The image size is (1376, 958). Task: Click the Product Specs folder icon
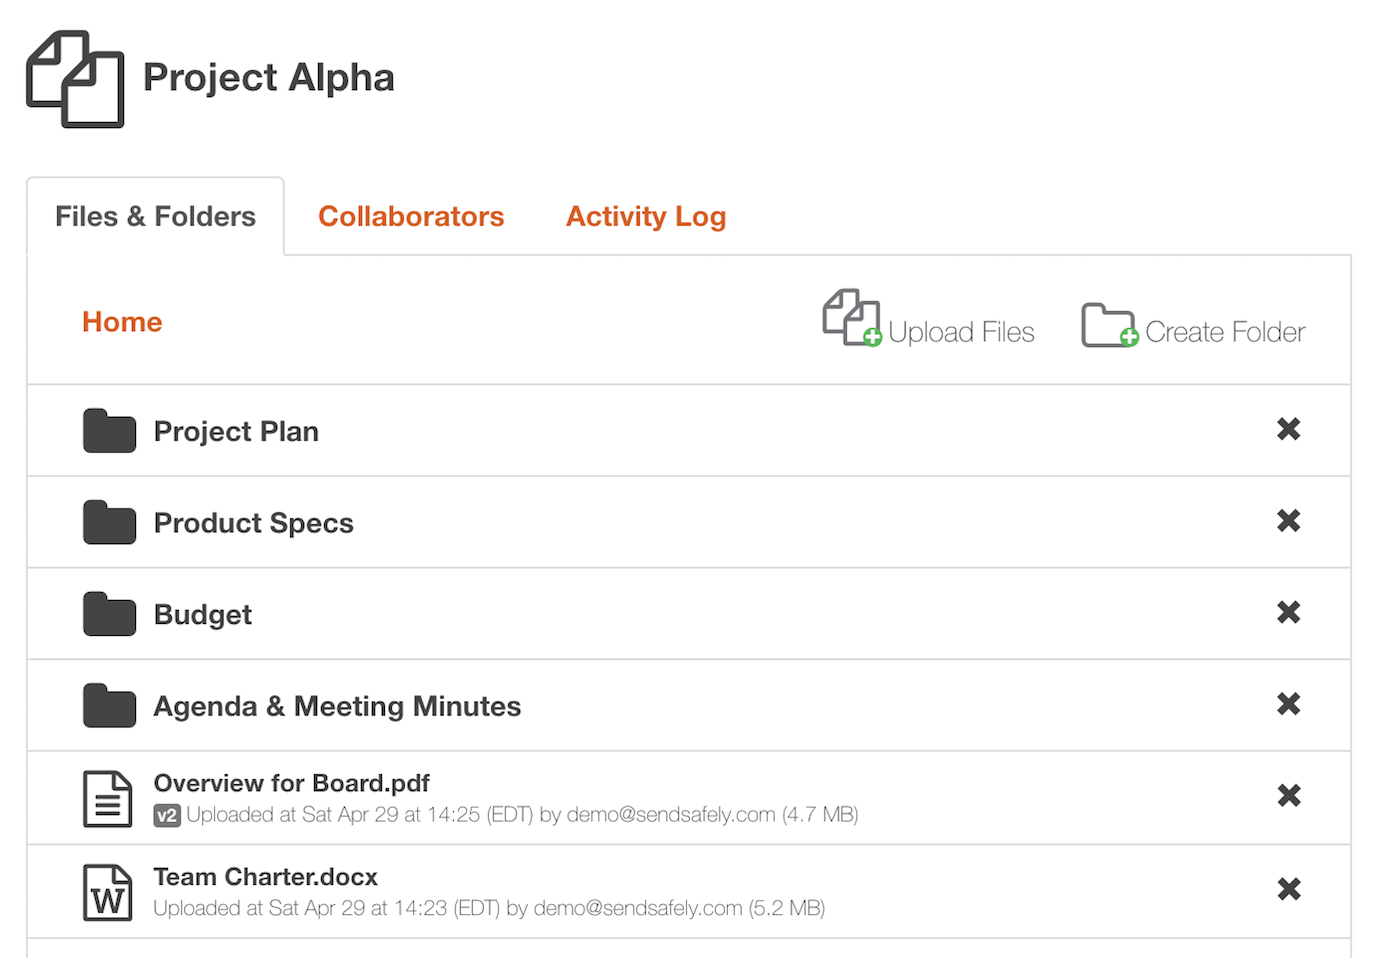coord(109,523)
